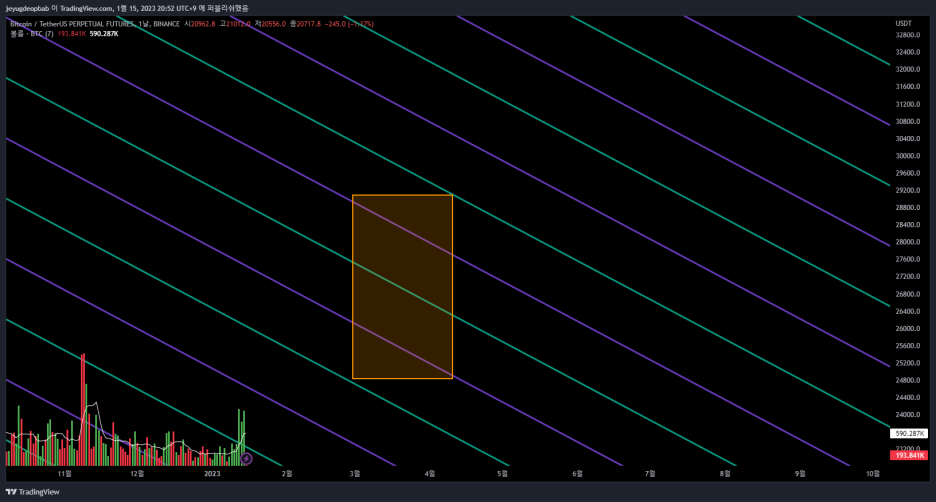Screen dimensions: 936x502
Task: Click the red 193.841K value in legend
Action: (72, 33)
